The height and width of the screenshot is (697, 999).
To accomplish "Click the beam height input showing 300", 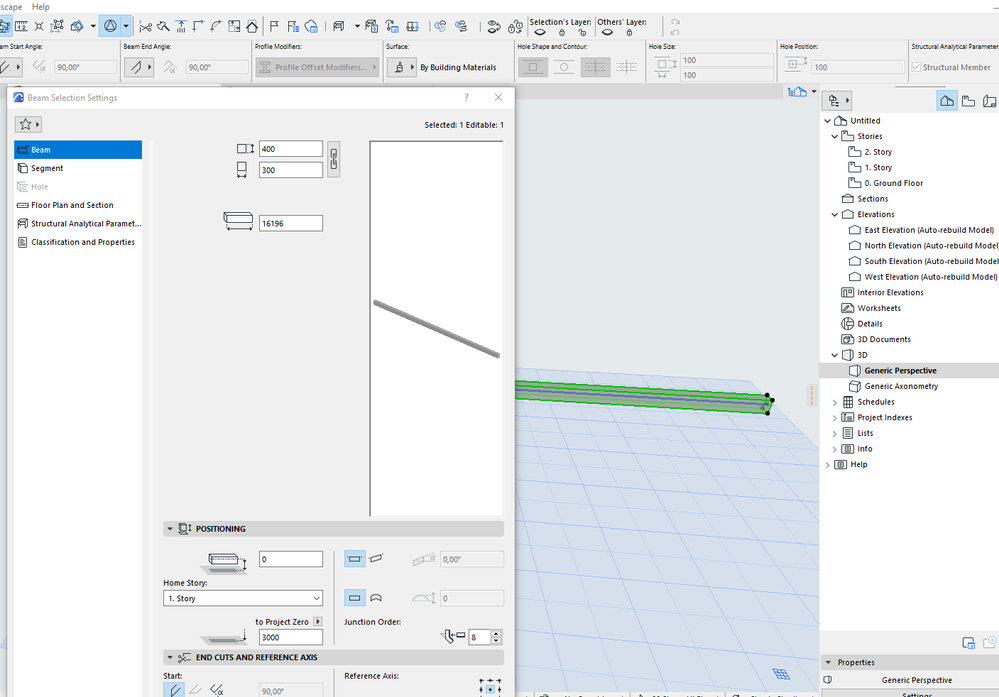I will 289,169.
